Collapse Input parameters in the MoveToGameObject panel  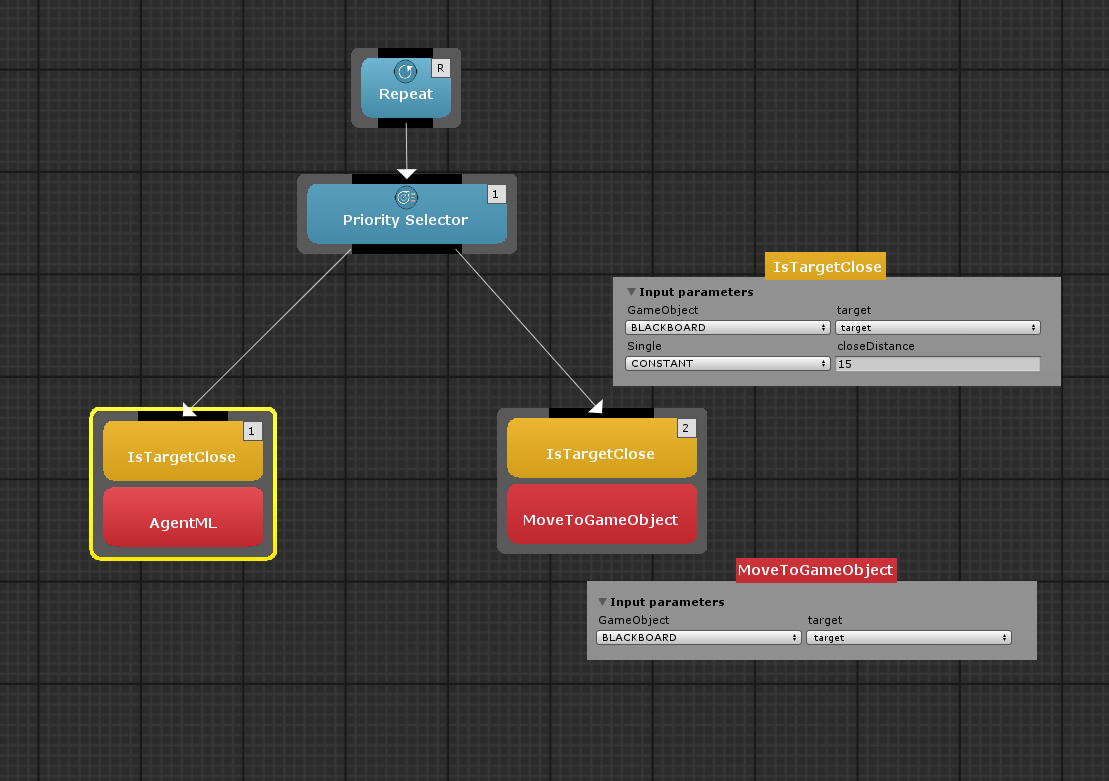coord(602,602)
